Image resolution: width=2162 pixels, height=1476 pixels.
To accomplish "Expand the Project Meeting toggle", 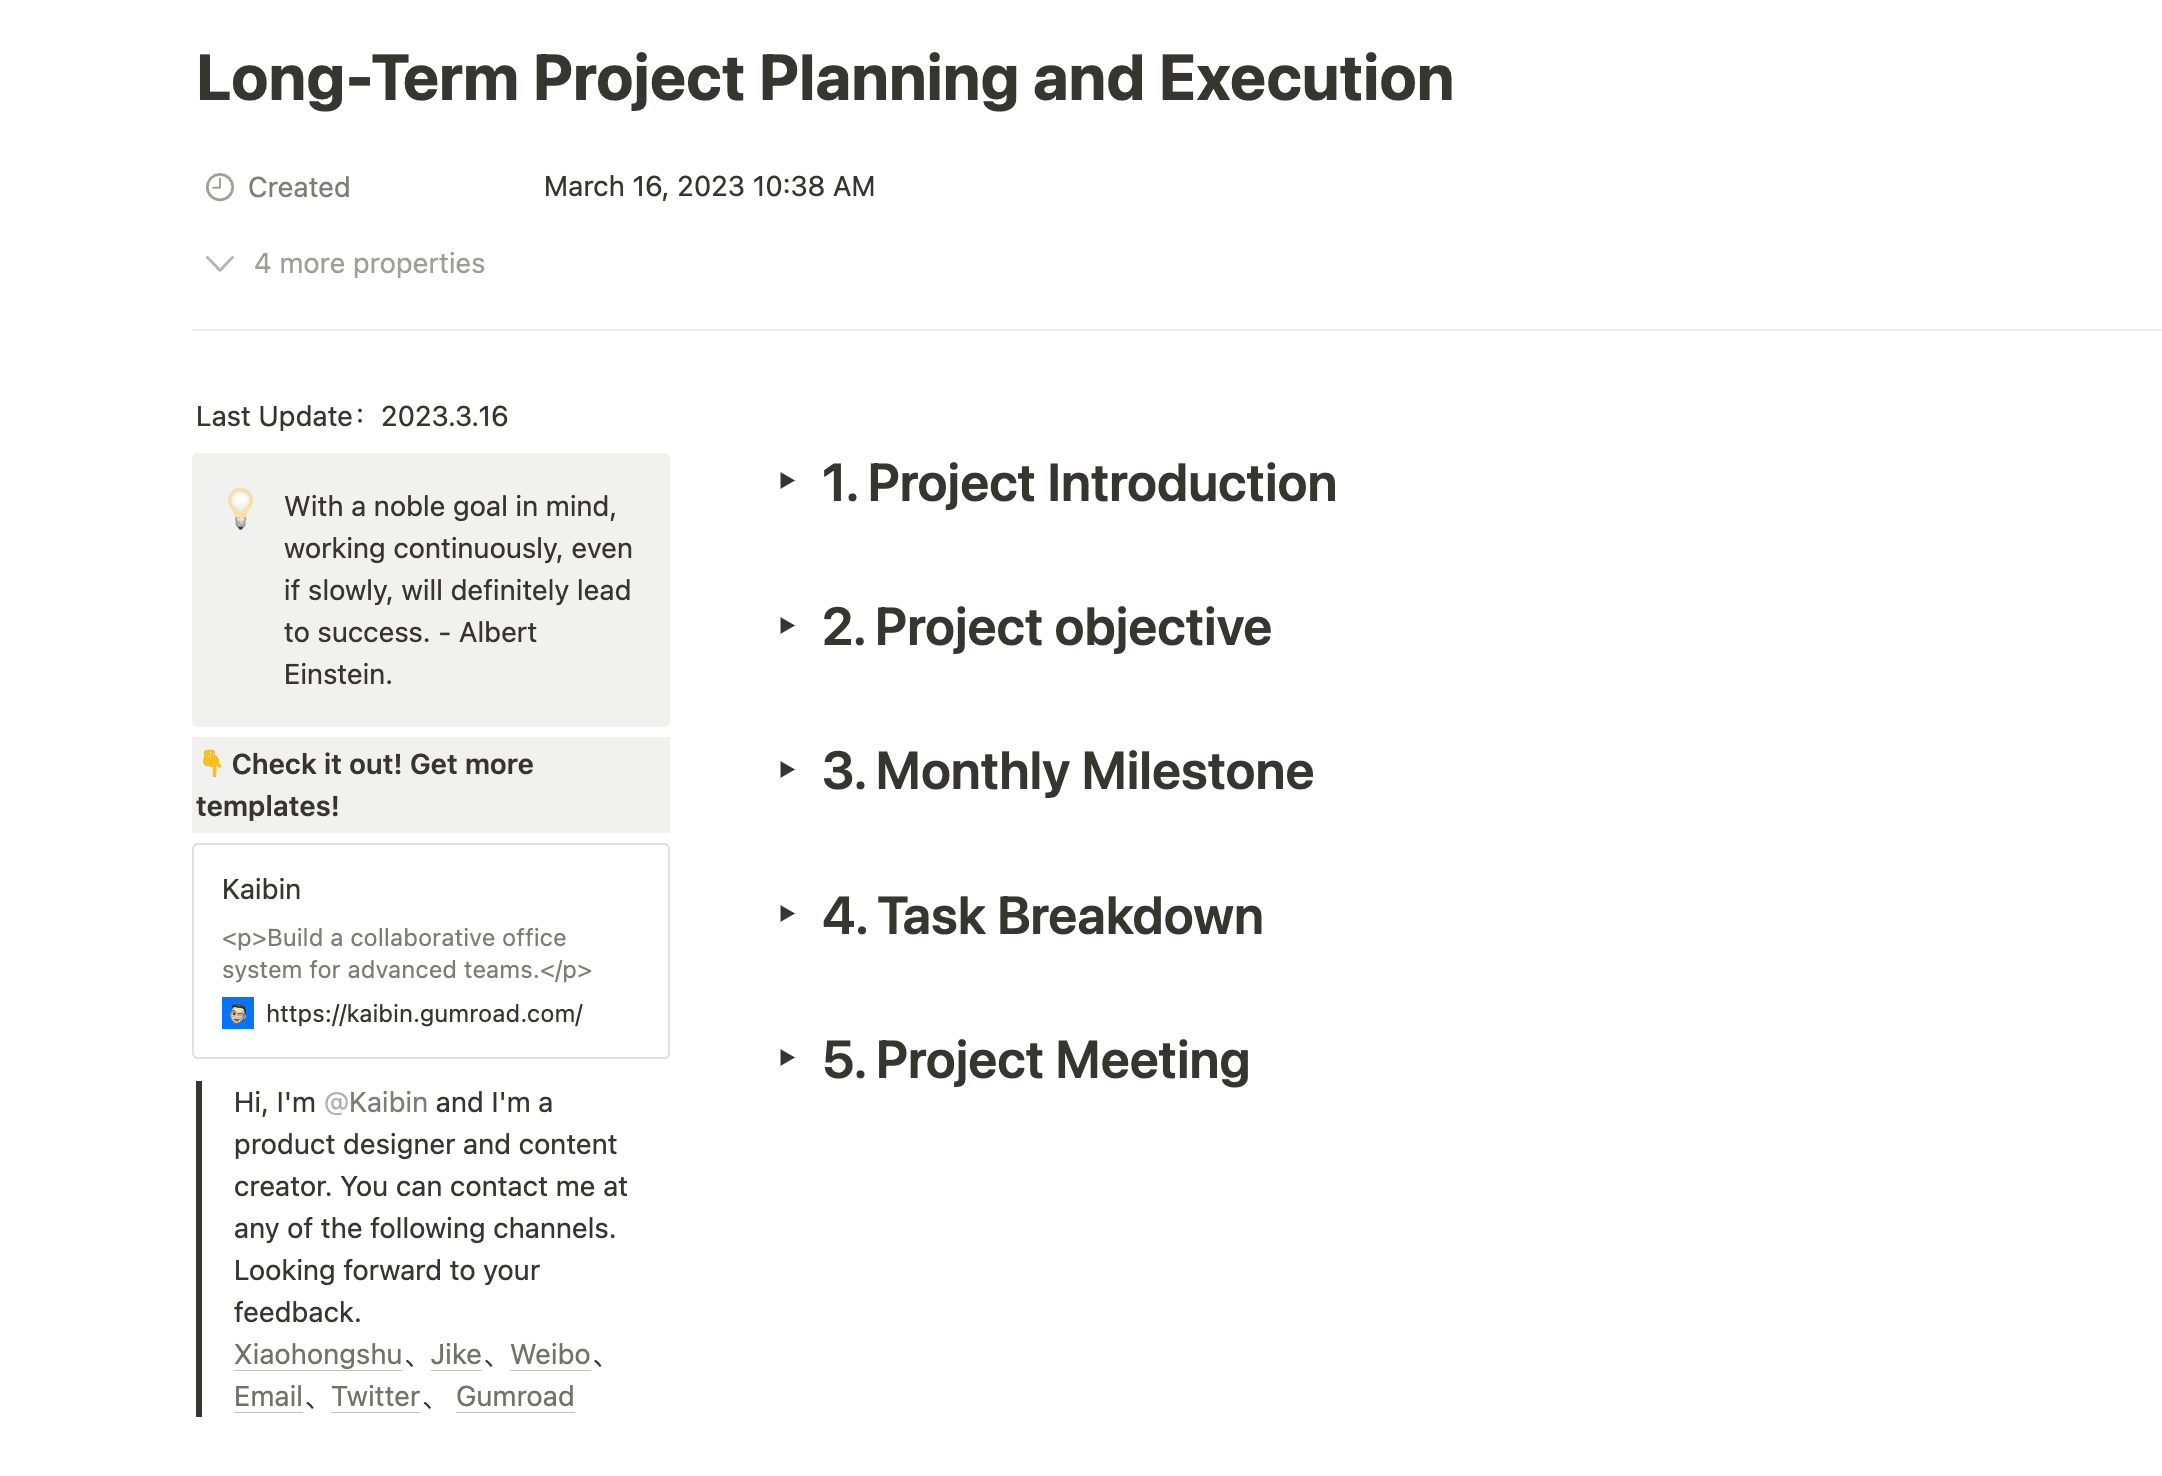I will click(x=786, y=1059).
